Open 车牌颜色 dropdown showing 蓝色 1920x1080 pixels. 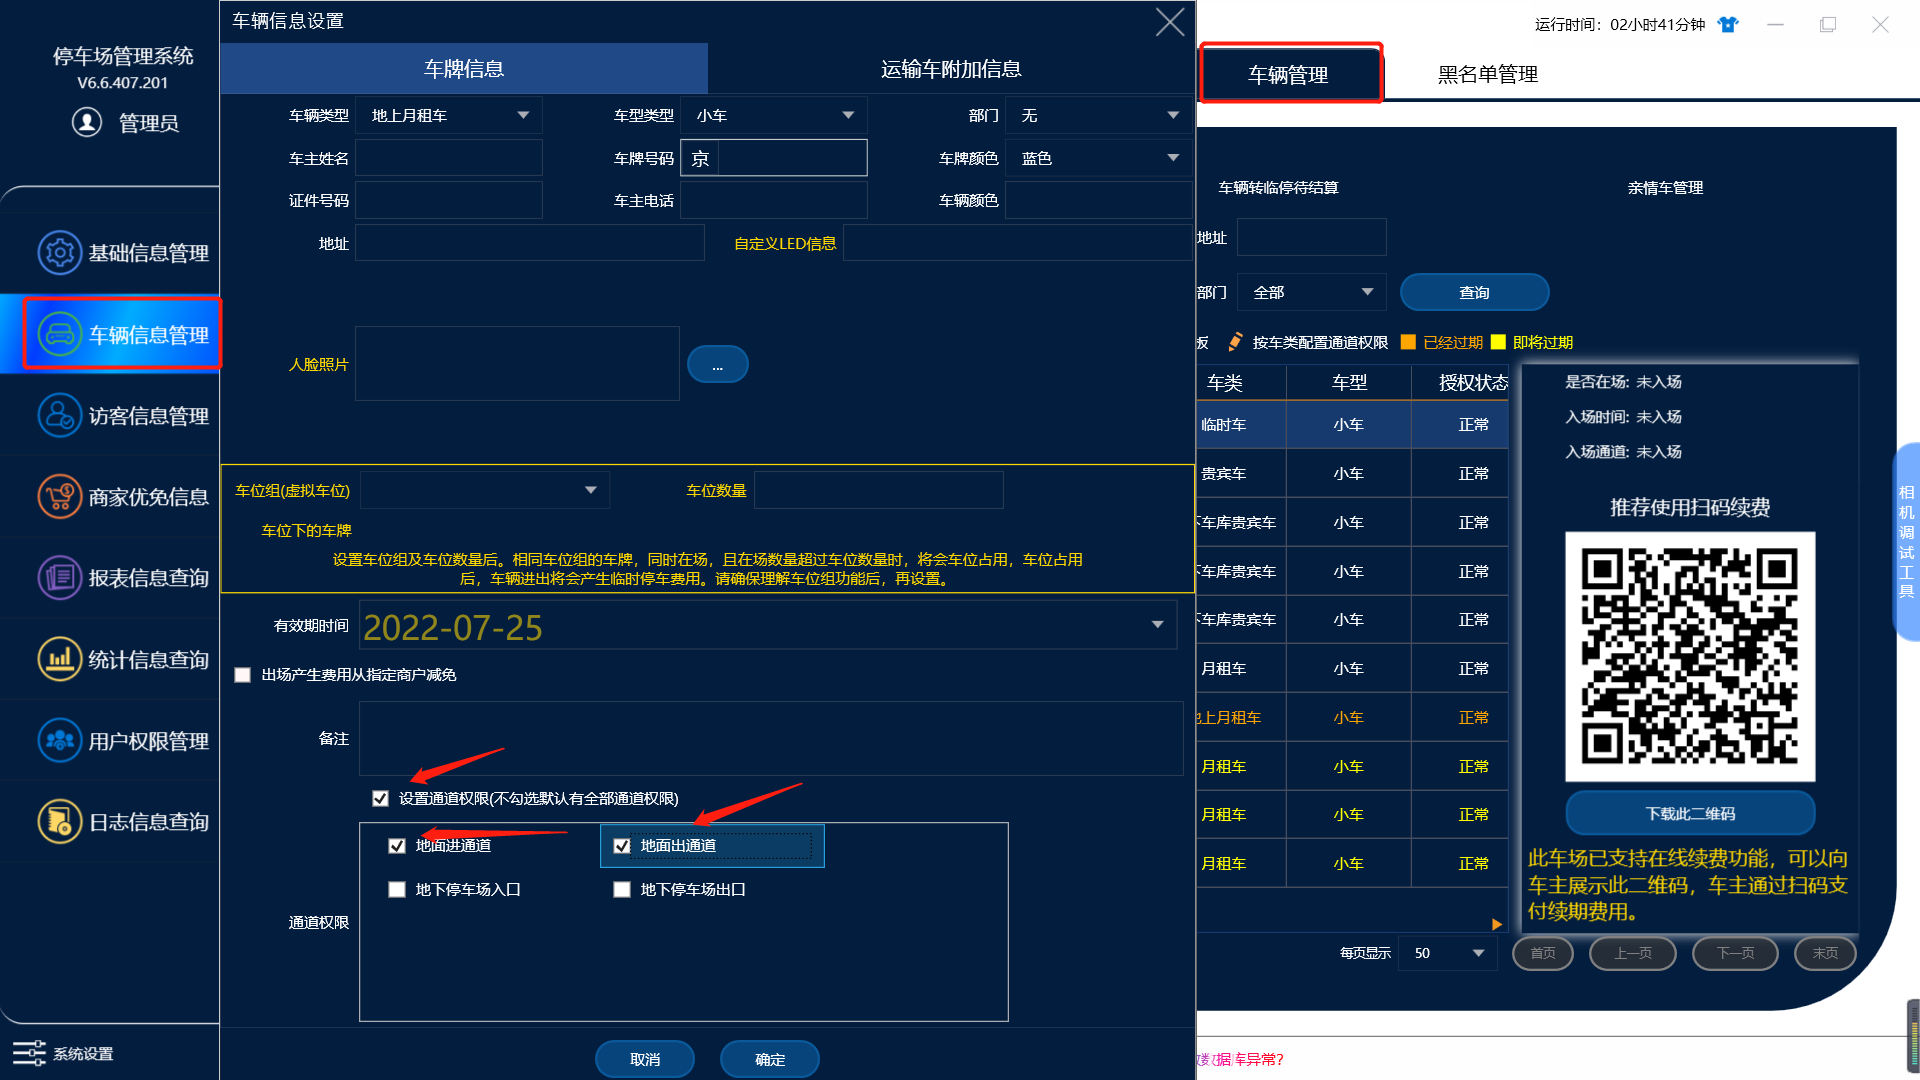coord(1099,158)
